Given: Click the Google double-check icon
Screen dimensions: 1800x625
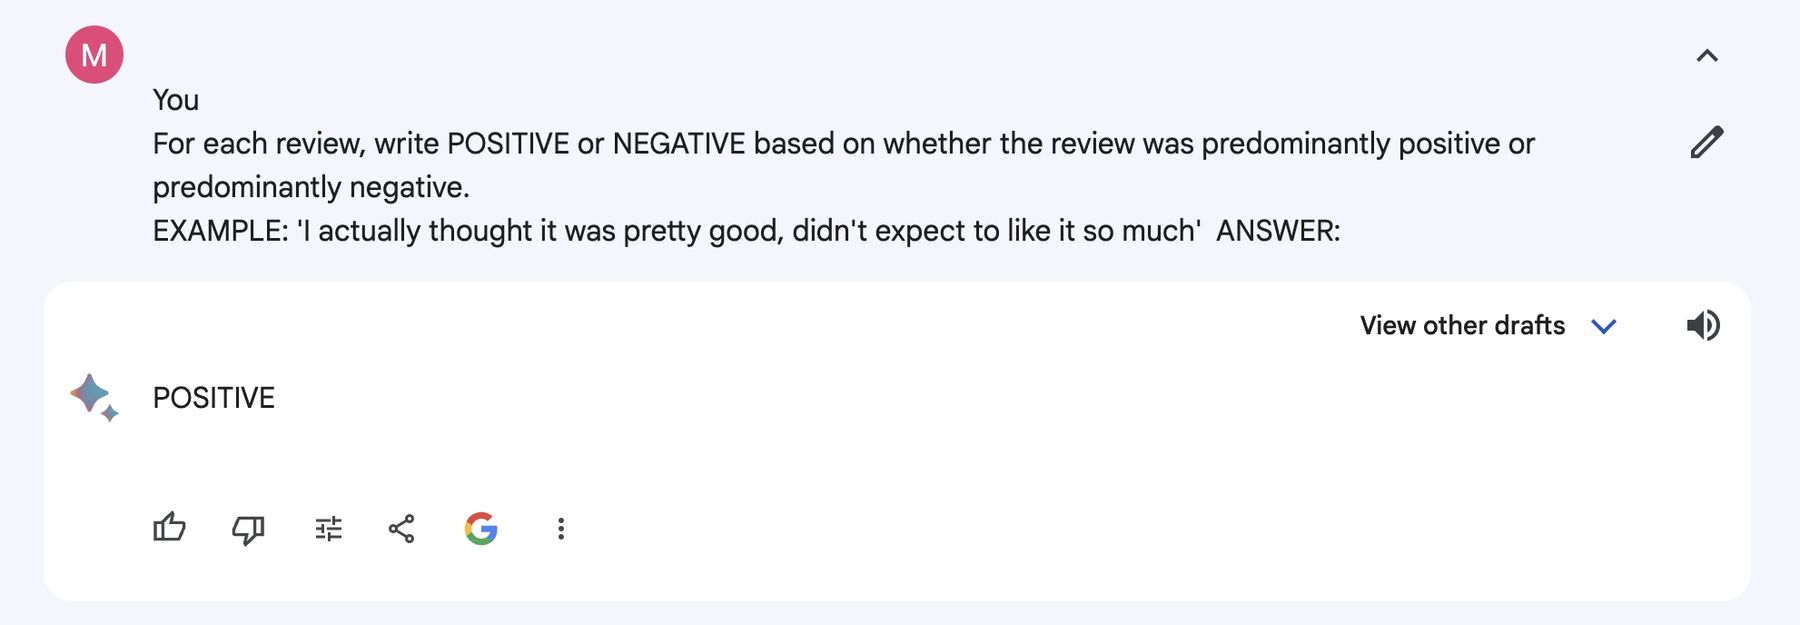Looking at the screenshot, I should [481, 528].
